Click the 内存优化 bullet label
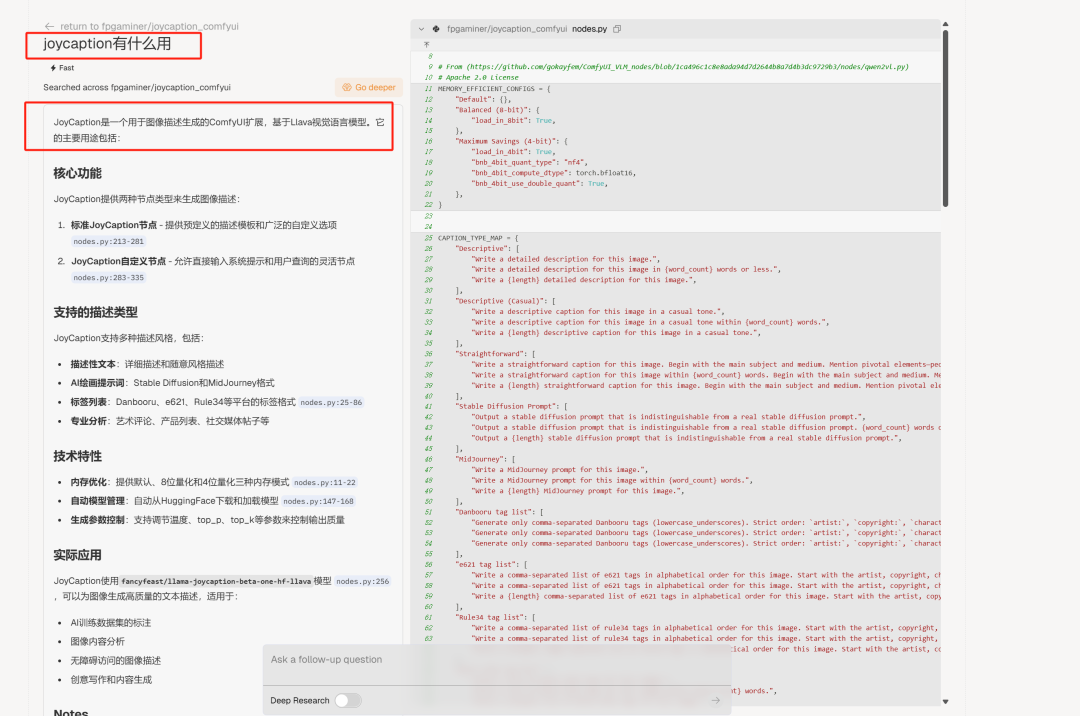This screenshot has height=716, width=1080. pos(89,482)
